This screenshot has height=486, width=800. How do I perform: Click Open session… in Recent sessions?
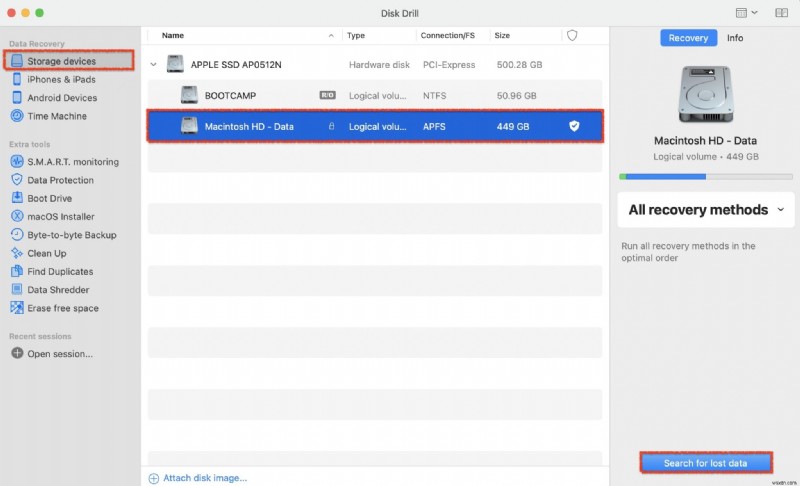coord(60,353)
